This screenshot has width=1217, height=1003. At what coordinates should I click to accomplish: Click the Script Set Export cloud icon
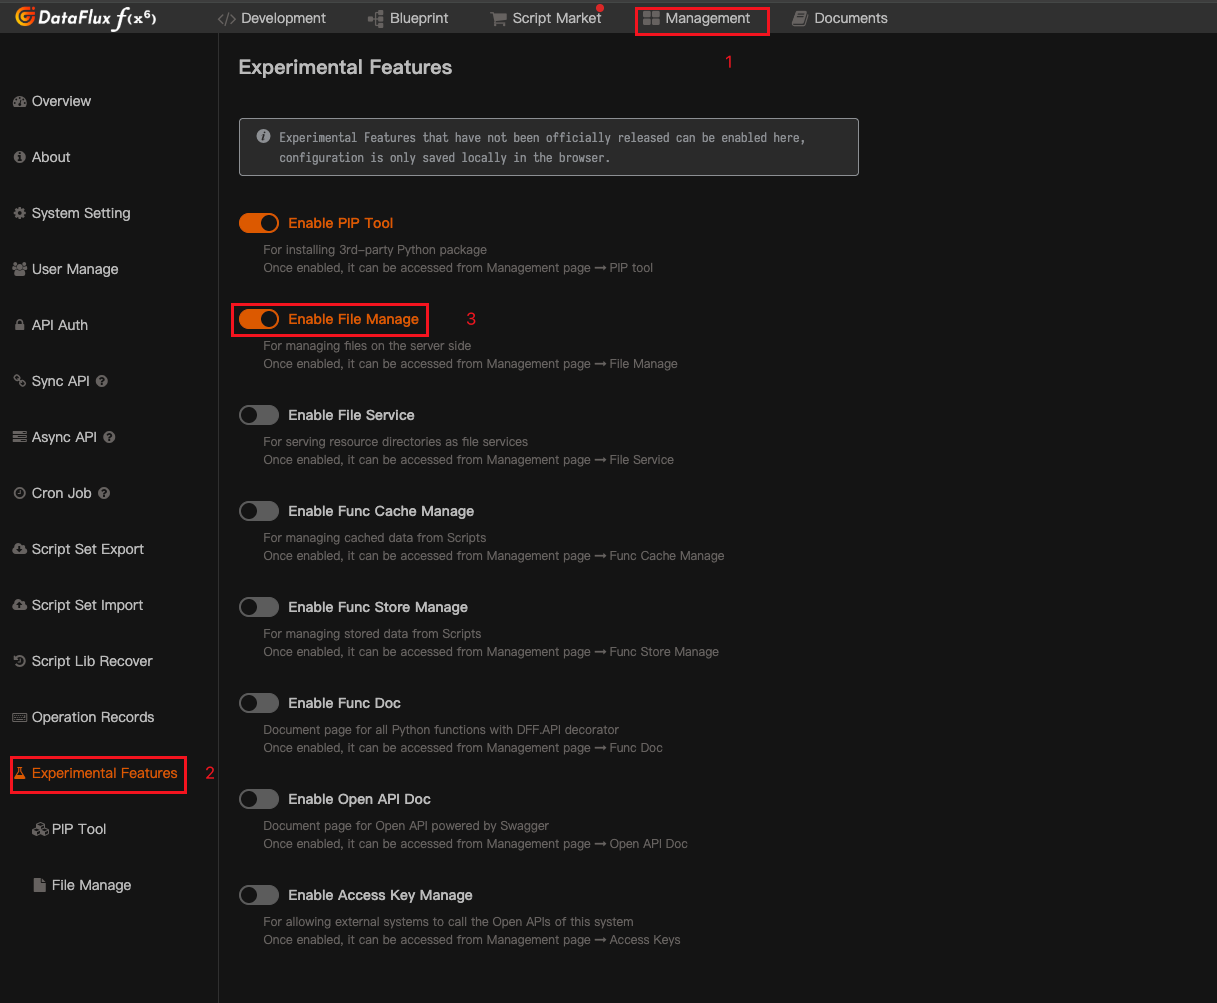point(19,549)
